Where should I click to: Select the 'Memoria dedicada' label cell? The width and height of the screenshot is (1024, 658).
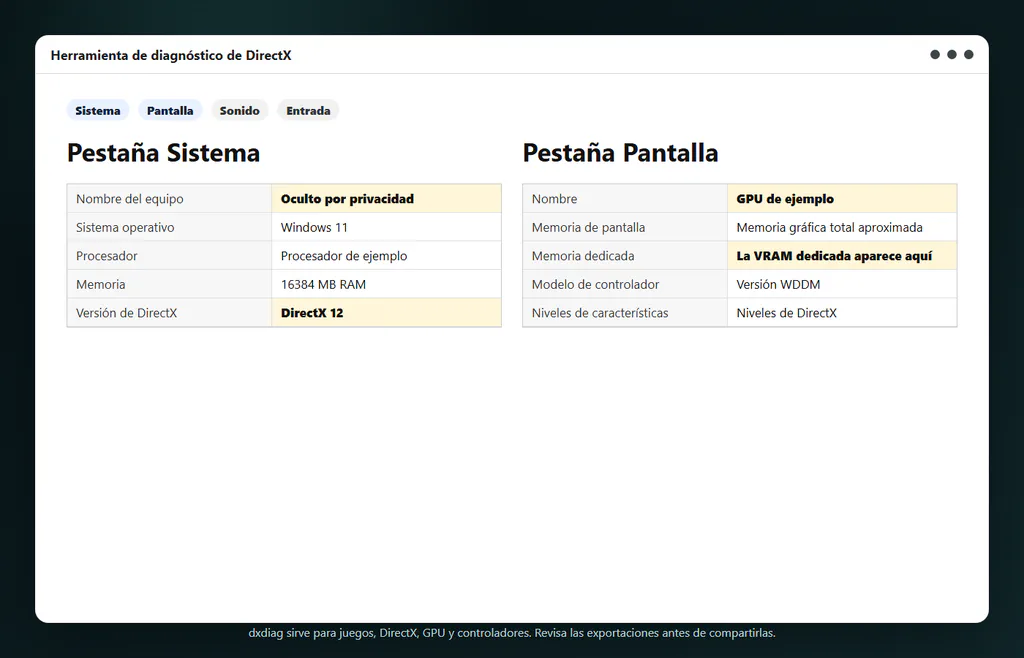tap(625, 256)
